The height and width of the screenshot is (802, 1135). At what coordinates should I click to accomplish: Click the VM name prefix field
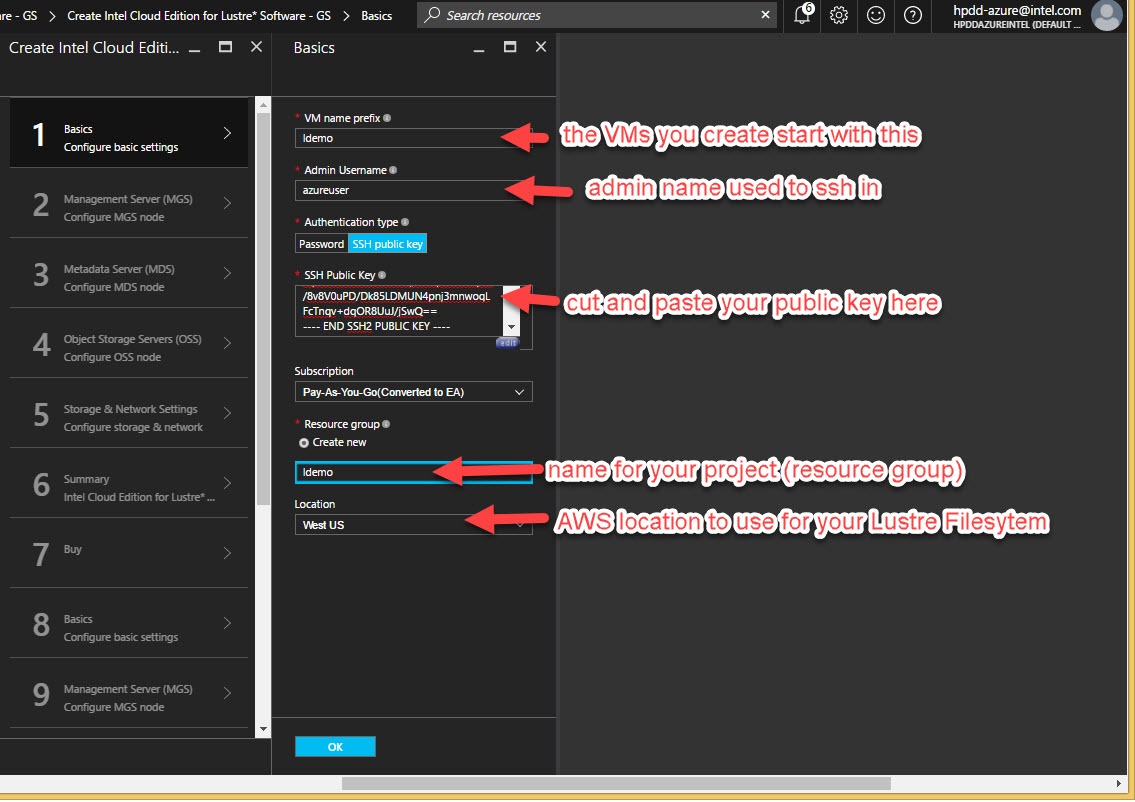click(x=413, y=138)
